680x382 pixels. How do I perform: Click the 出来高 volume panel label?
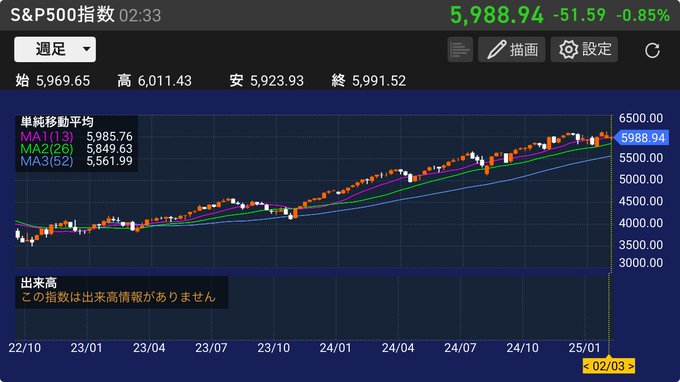(x=39, y=283)
